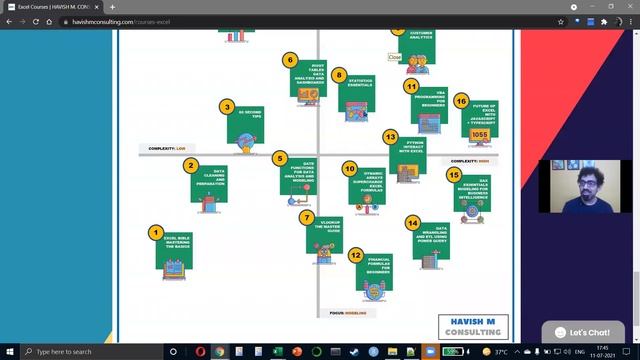Click the Type here to search box
Screen dimensions: 640x360
pyautogui.click(x=91, y=351)
